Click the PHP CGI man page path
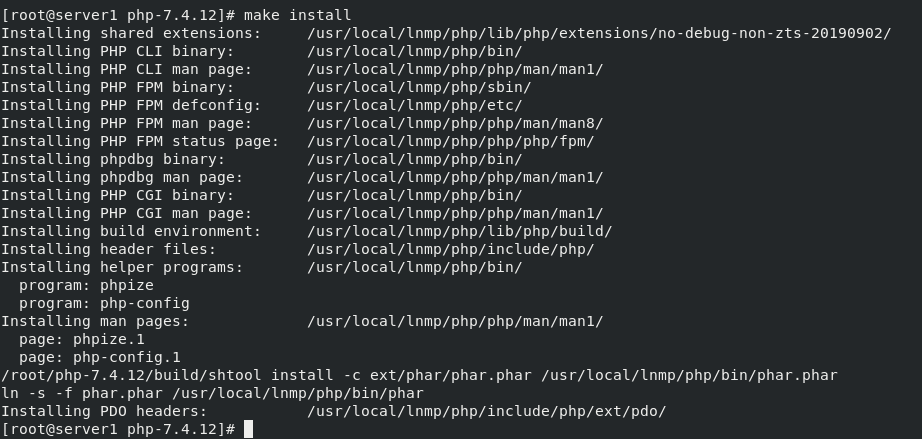This screenshot has height=439, width=922. 455,213
